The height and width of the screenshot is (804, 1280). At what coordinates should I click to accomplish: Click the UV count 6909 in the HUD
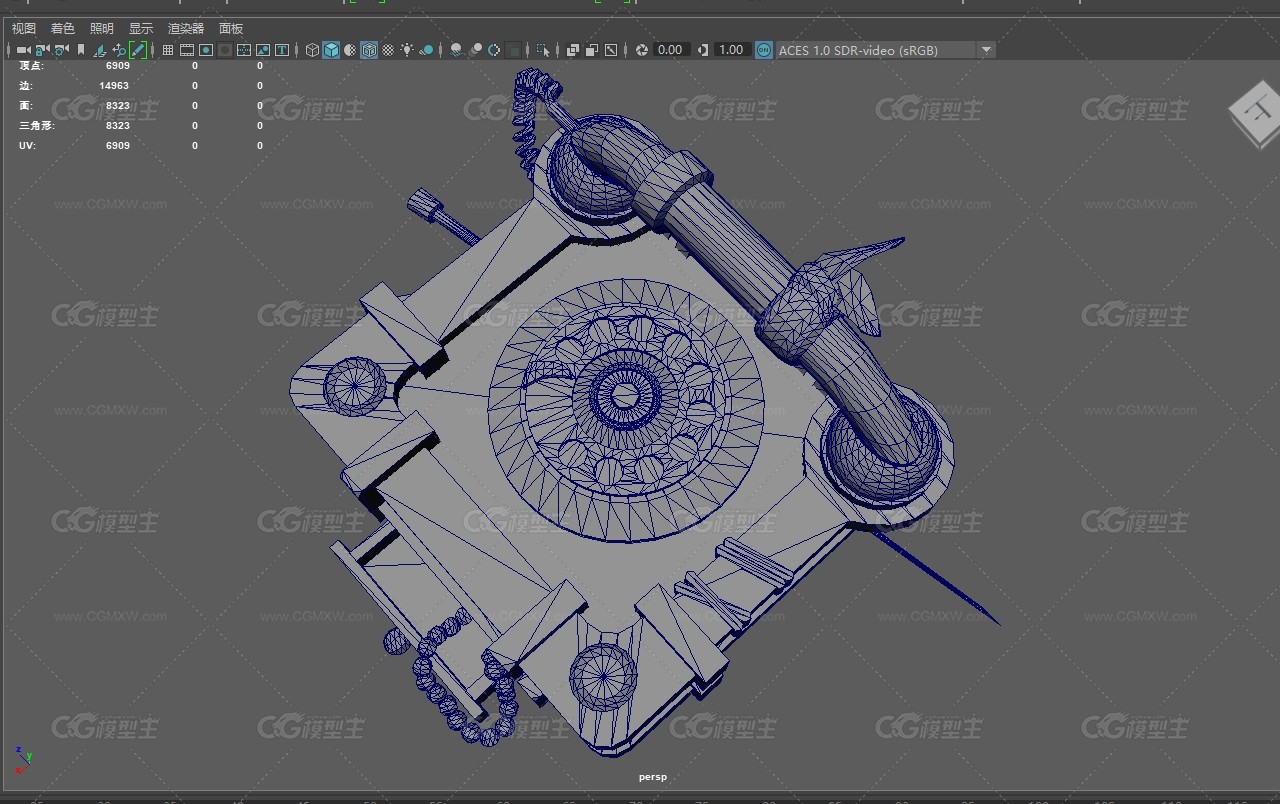pyautogui.click(x=118, y=146)
